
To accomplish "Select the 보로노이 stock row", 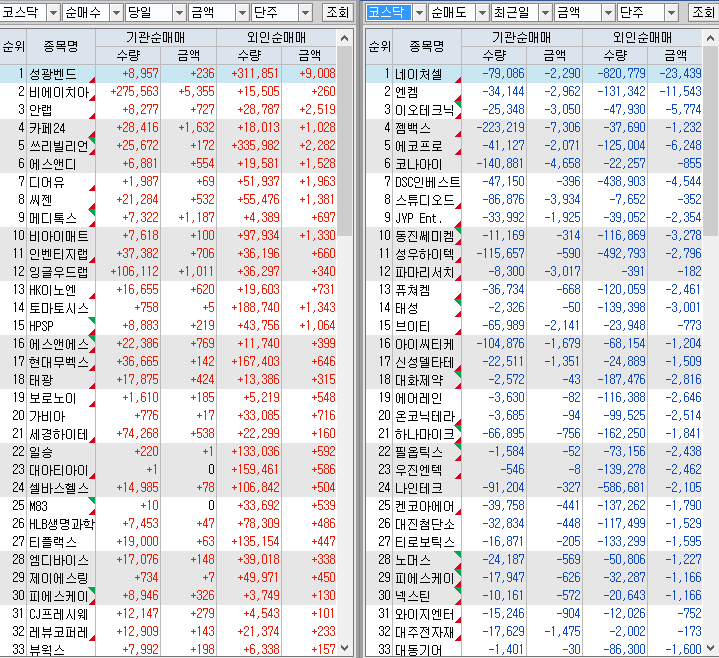I will pos(168,398).
